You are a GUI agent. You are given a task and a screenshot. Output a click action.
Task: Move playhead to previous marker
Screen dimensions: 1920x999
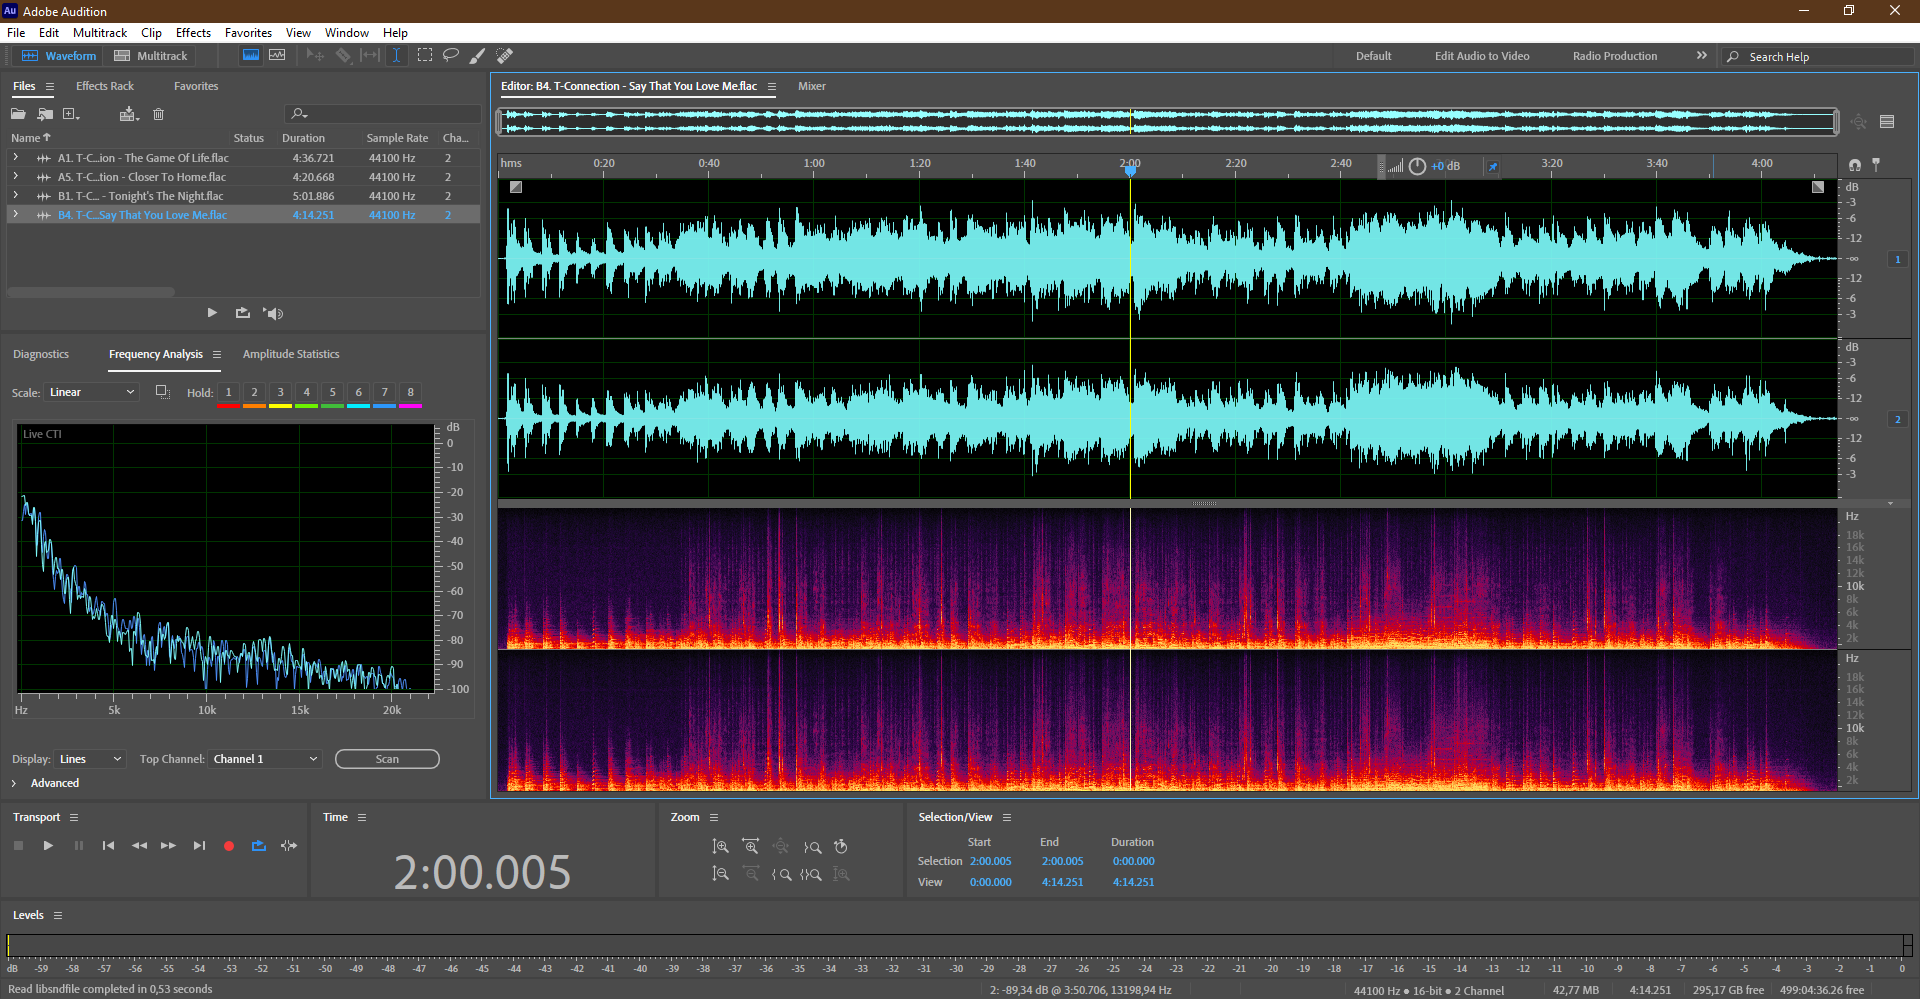[x=108, y=846]
